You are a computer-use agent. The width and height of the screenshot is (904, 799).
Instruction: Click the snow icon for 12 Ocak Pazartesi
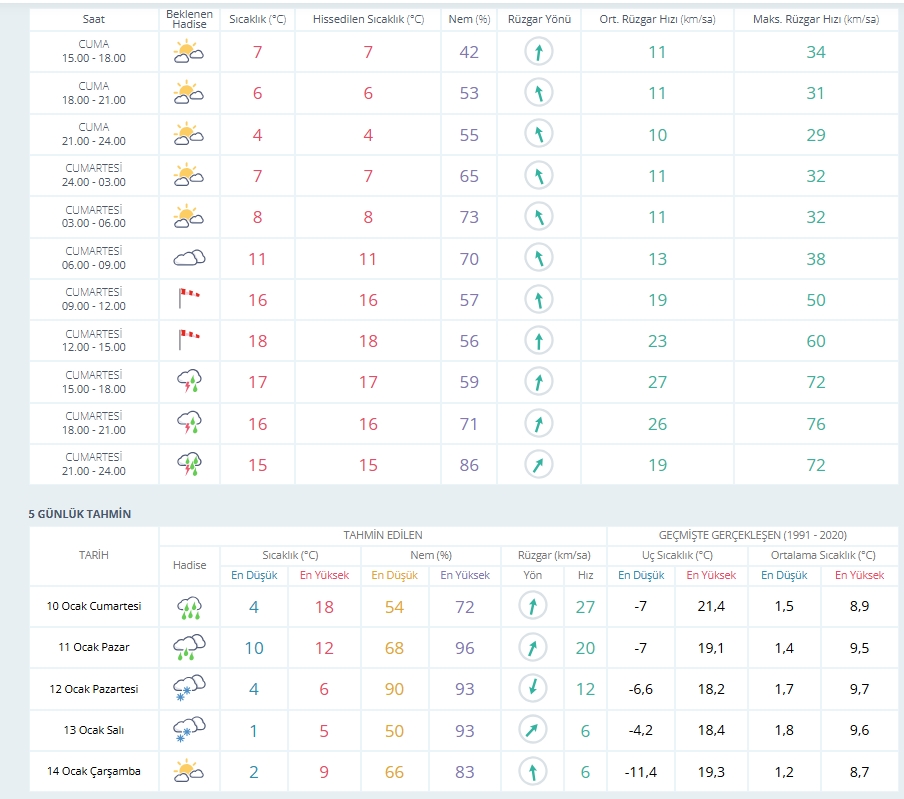tap(189, 688)
